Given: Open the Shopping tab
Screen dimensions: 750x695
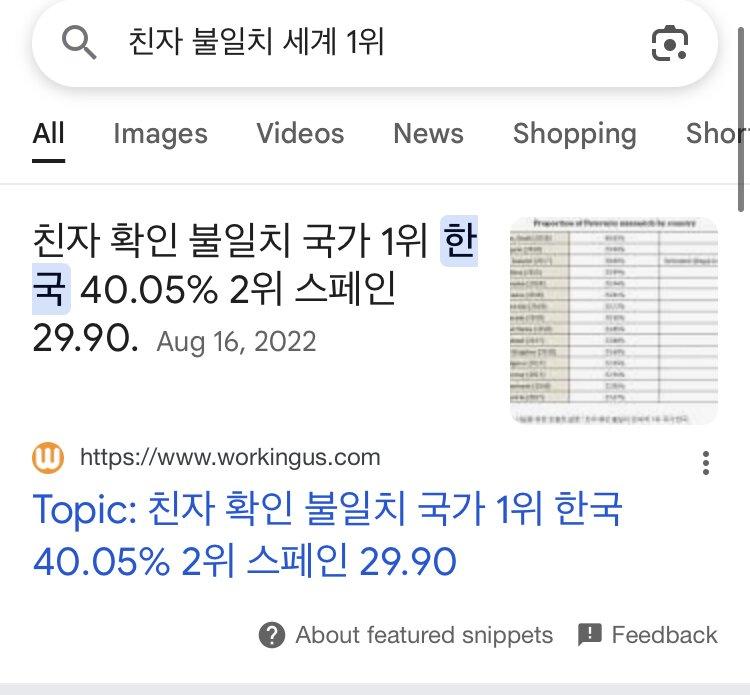Looking at the screenshot, I should 574,134.
